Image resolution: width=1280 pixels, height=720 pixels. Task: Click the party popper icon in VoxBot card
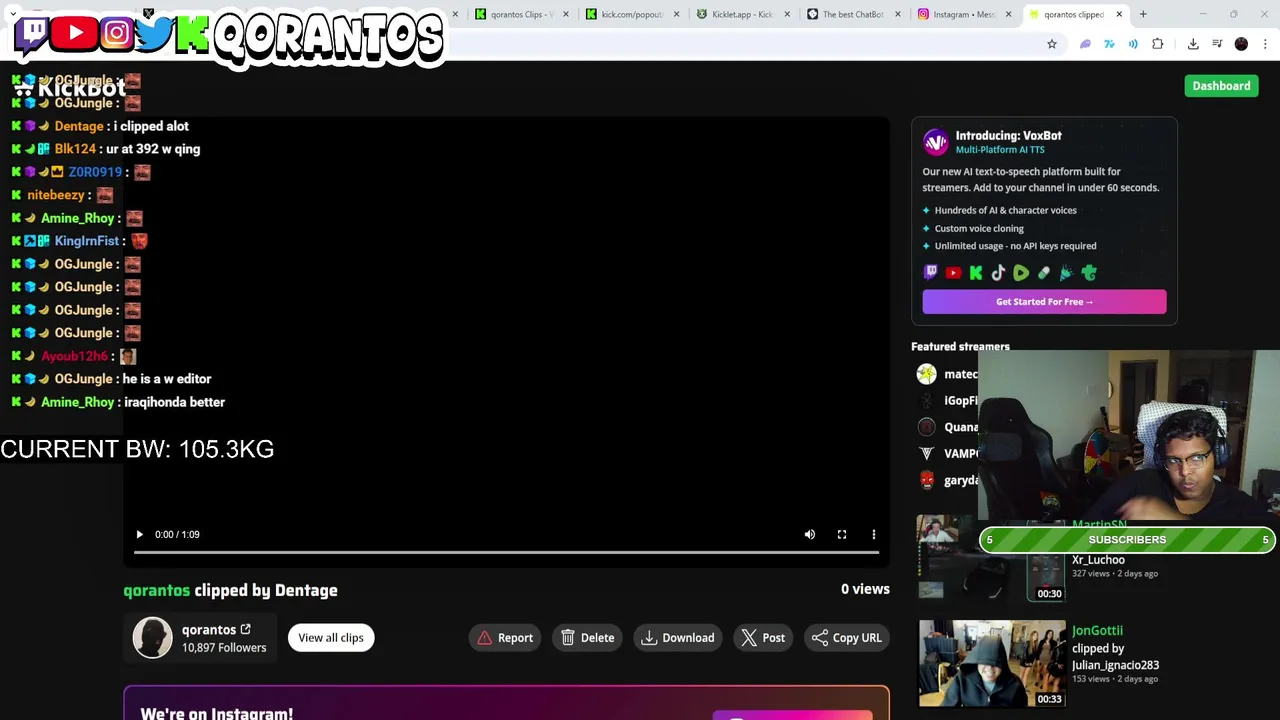click(1066, 273)
